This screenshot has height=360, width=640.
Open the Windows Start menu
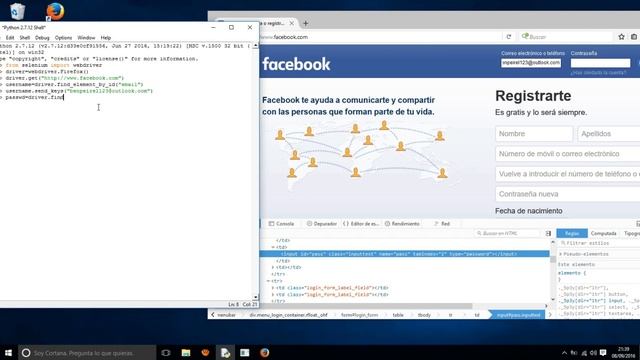[x=8, y=353]
